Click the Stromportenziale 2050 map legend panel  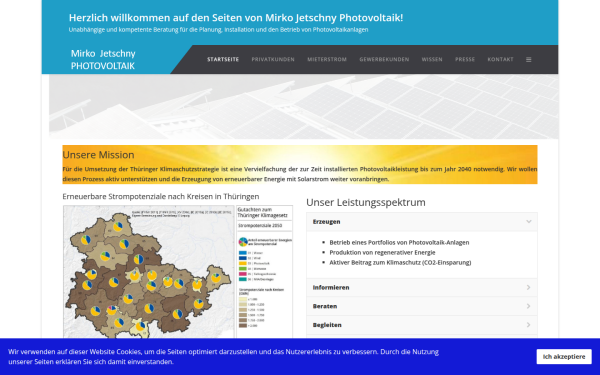(x=264, y=272)
